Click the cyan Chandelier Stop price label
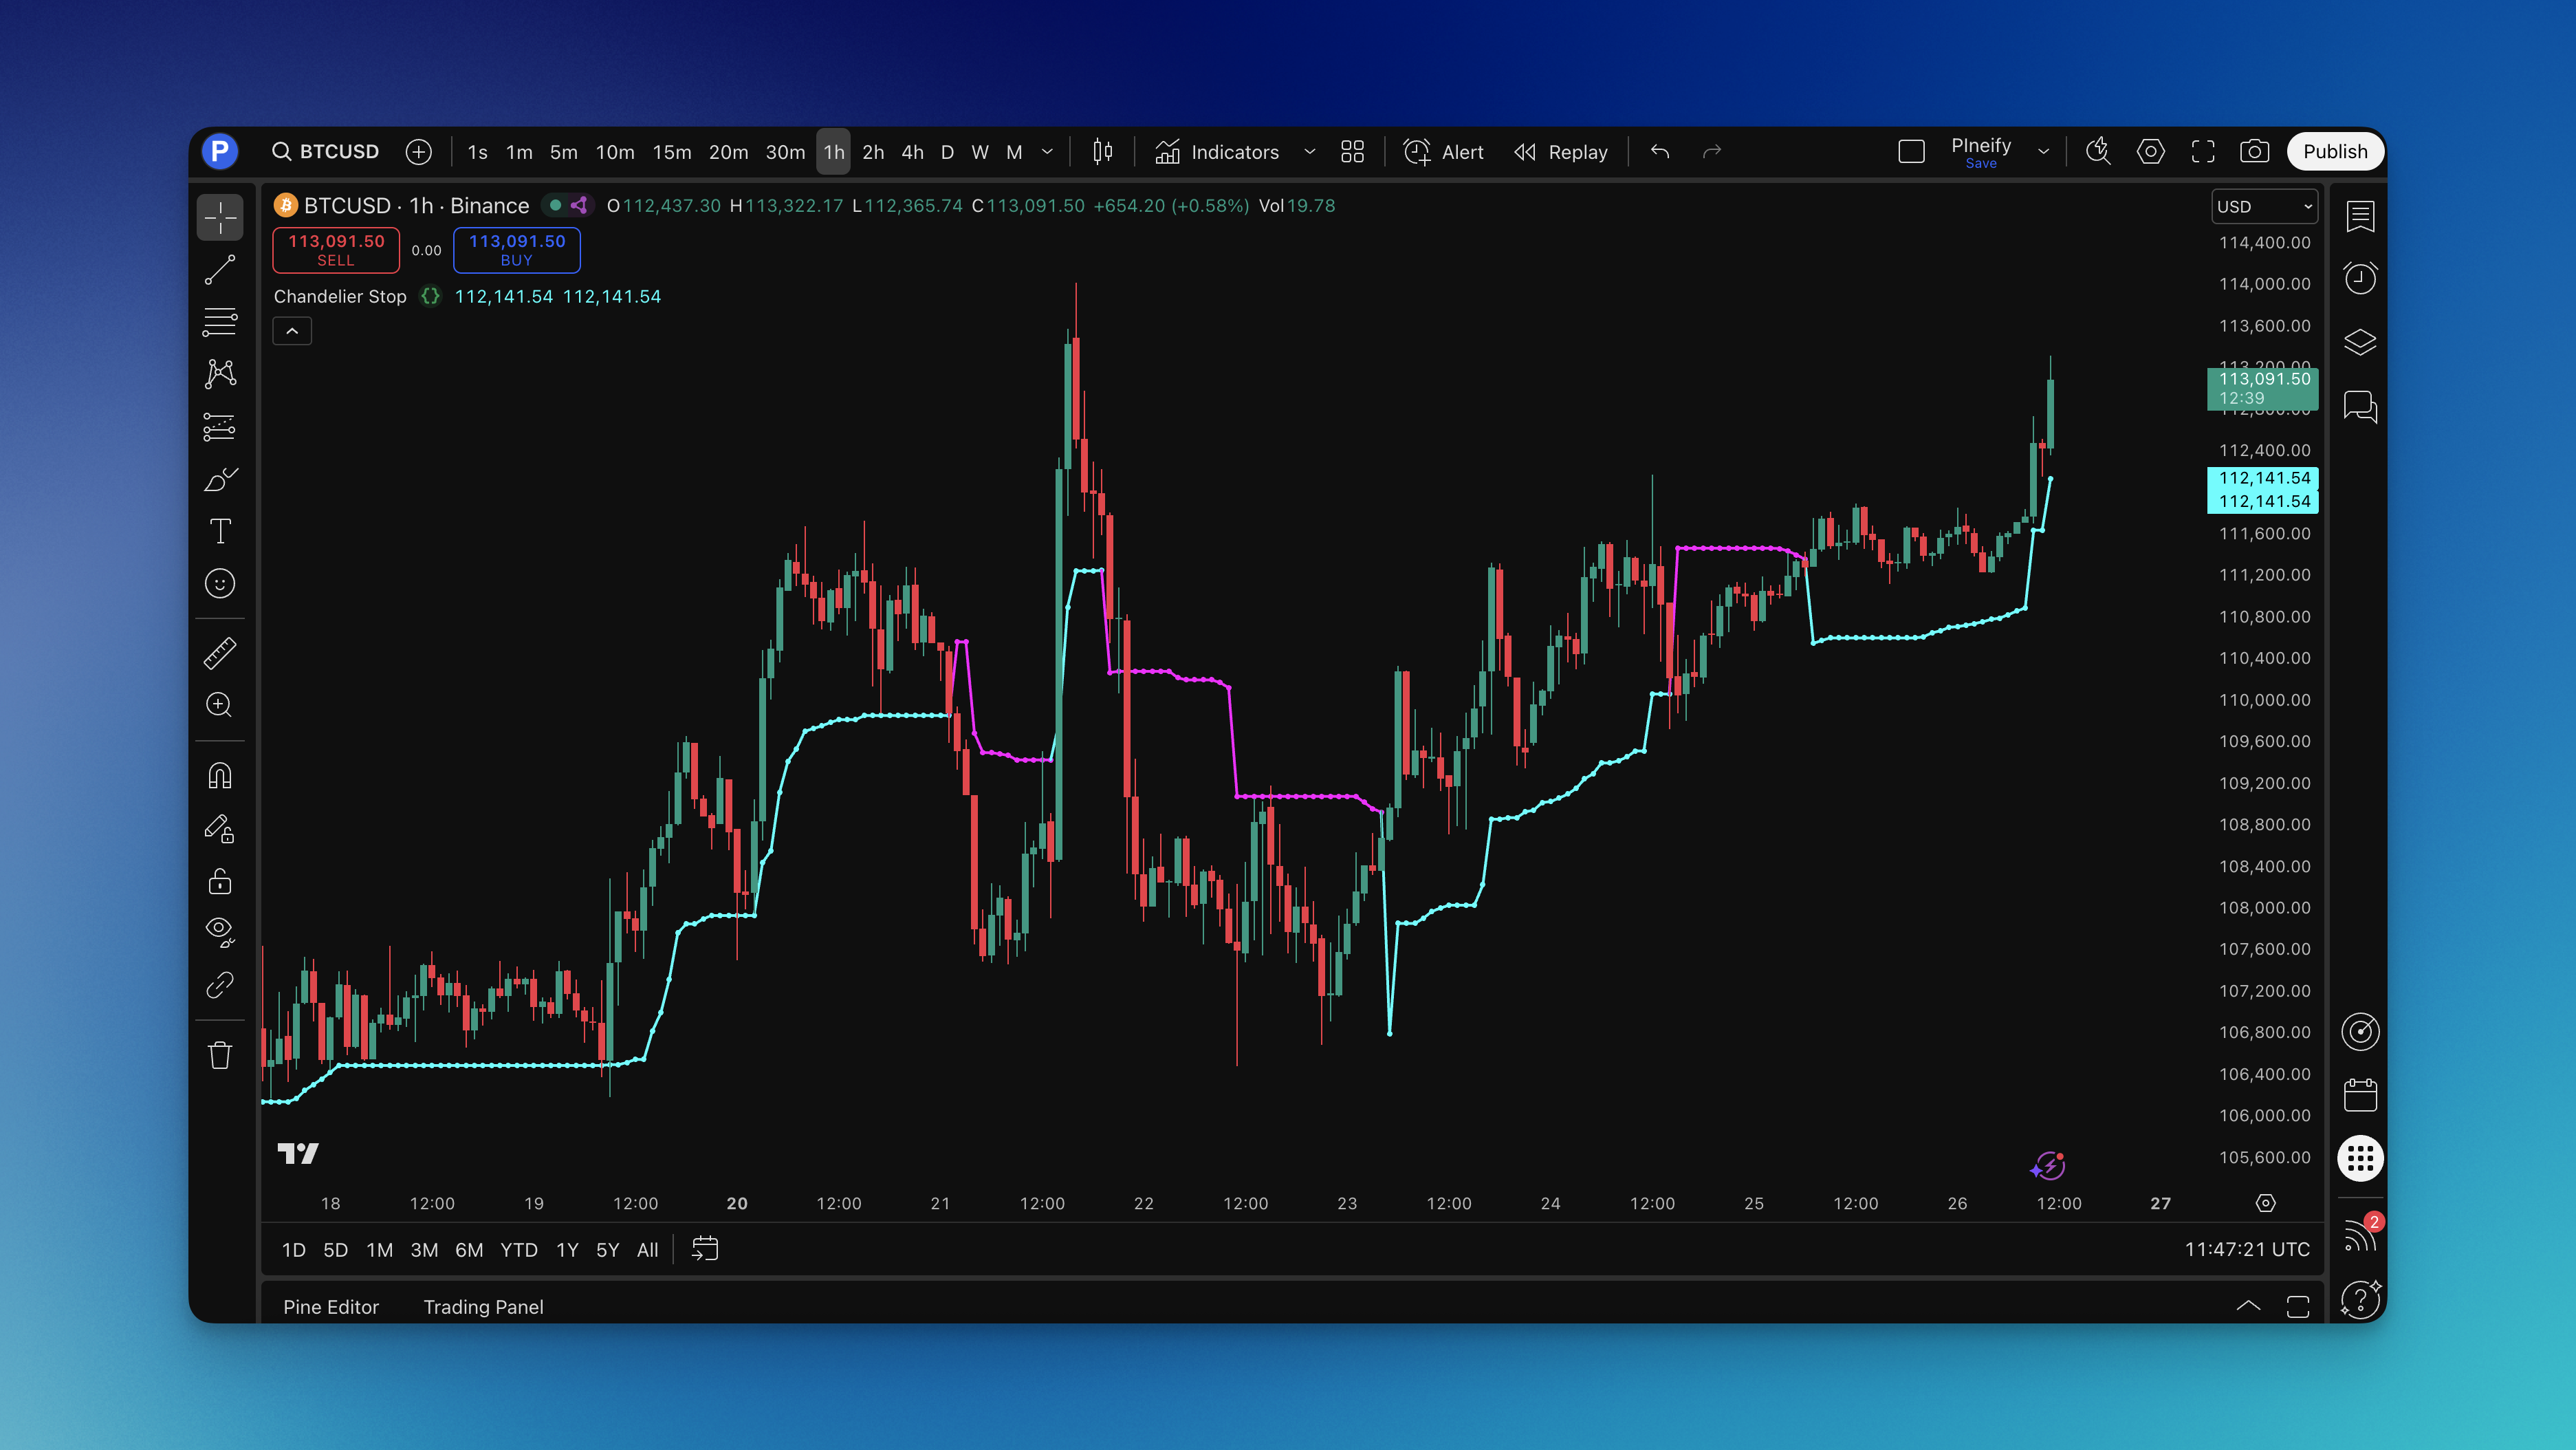The image size is (2576, 1450). click(x=2263, y=489)
